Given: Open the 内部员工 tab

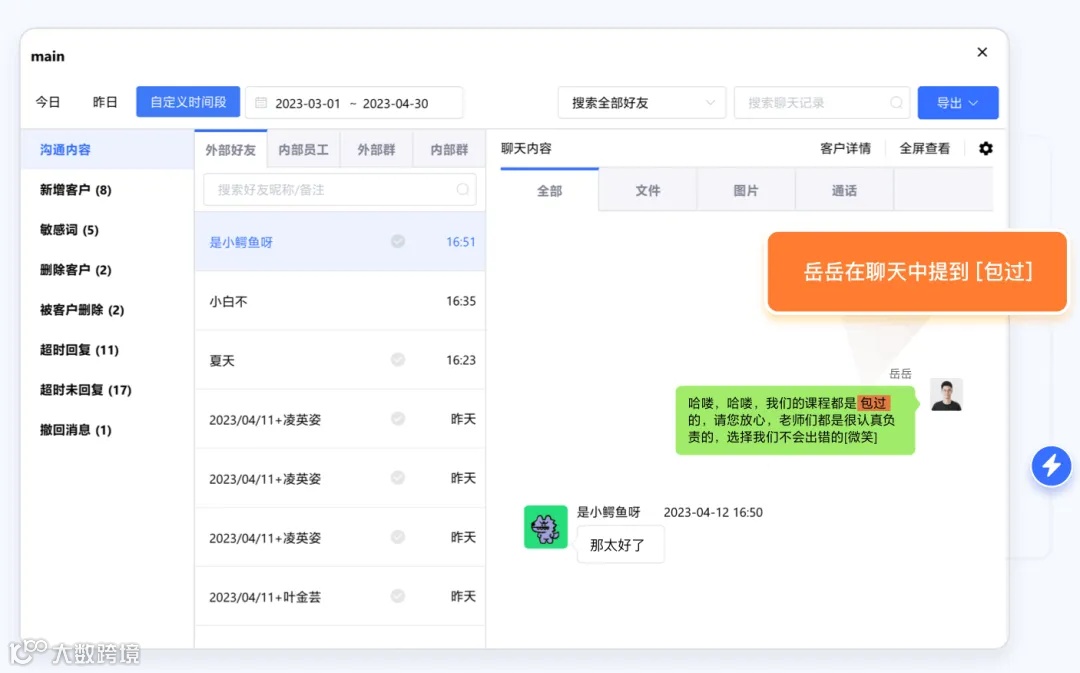Looking at the screenshot, I should coord(304,149).
